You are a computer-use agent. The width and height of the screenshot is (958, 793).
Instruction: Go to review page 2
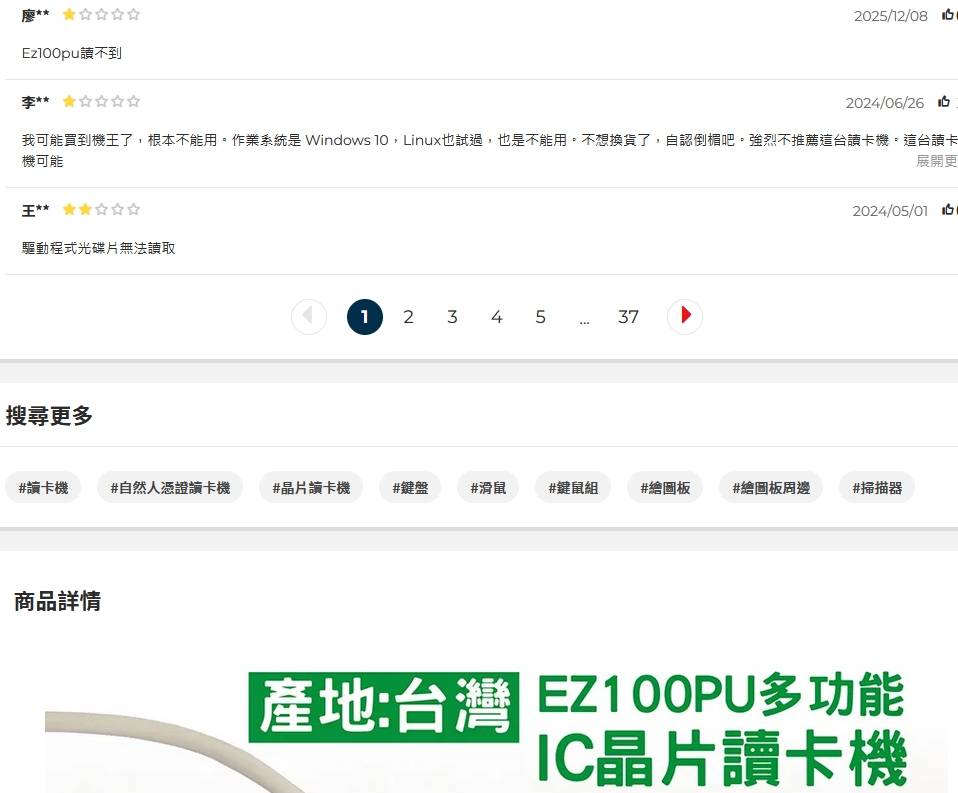coord(408,317)
